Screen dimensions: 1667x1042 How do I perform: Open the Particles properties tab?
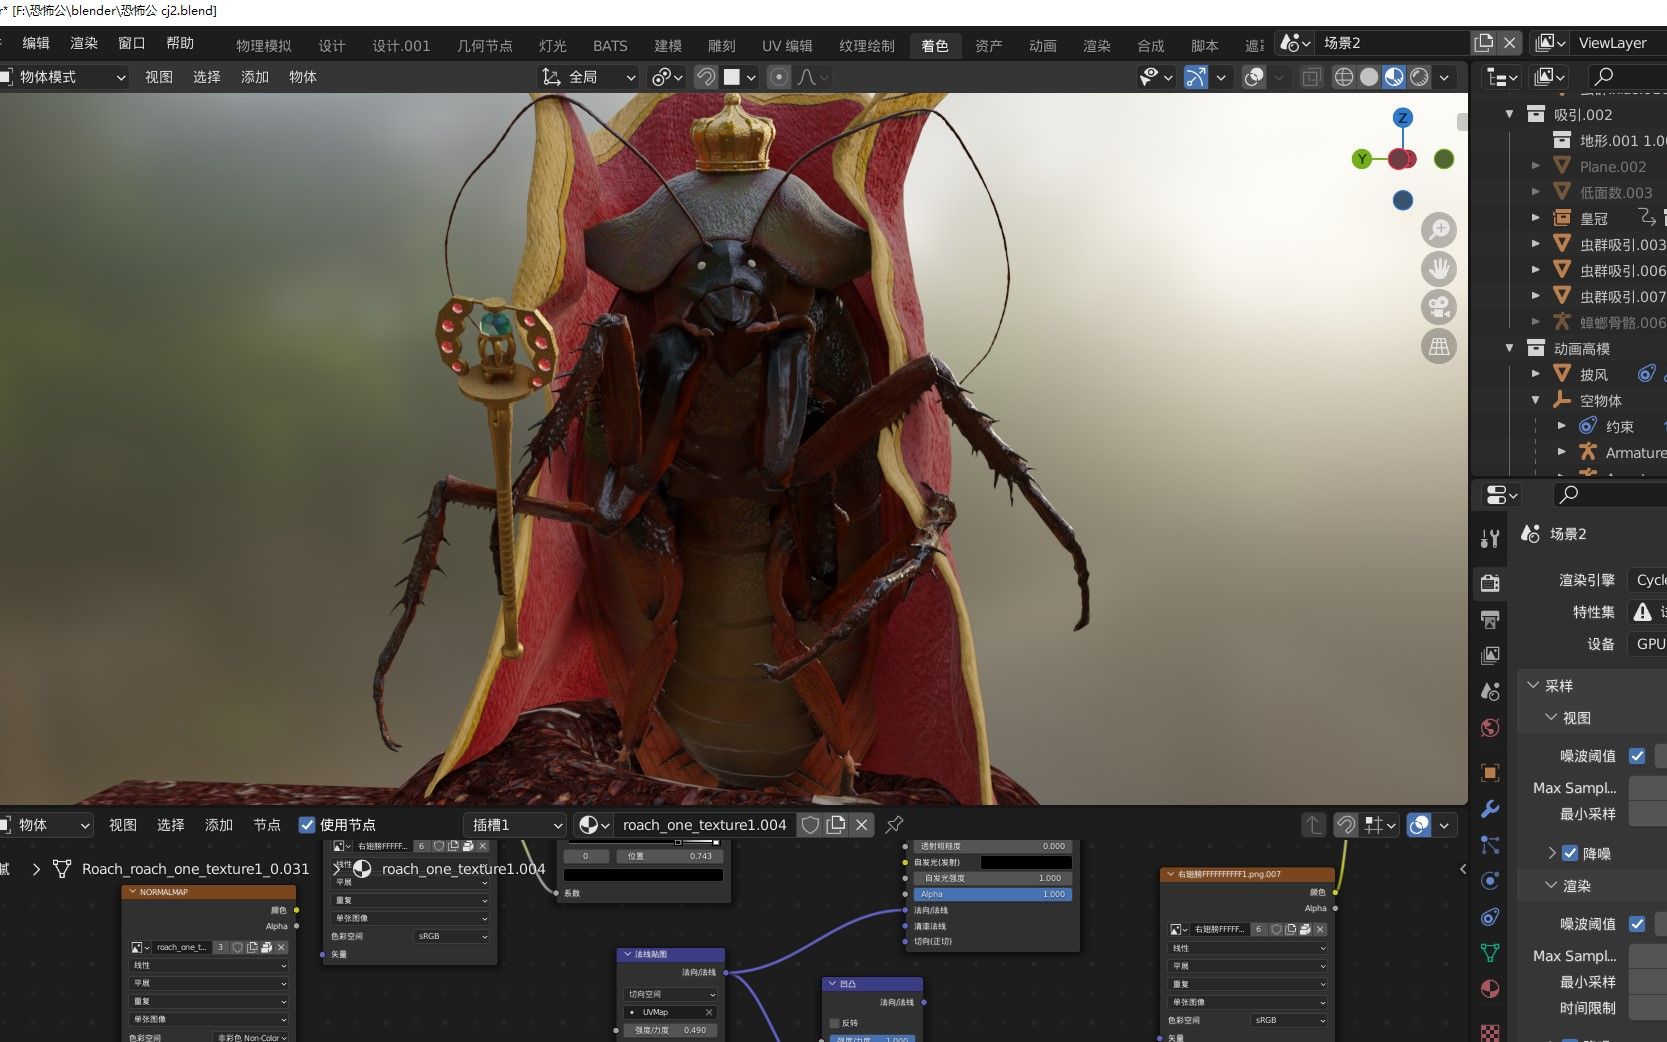pyautogui.click(x=1490, y=845)
